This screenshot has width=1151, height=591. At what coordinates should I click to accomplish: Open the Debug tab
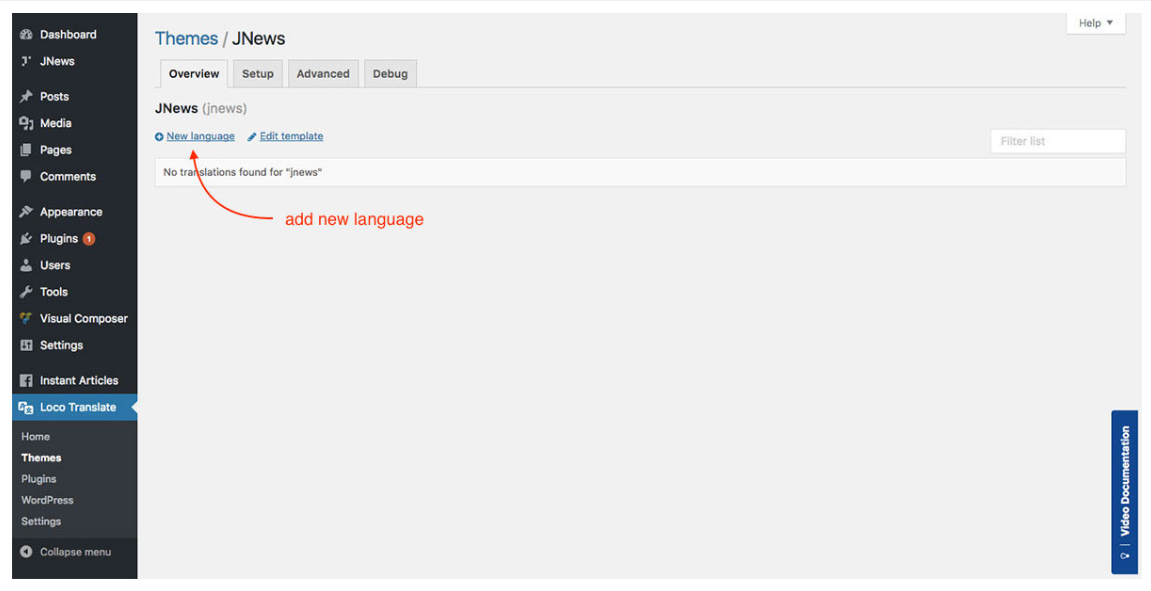click(390, 73)
